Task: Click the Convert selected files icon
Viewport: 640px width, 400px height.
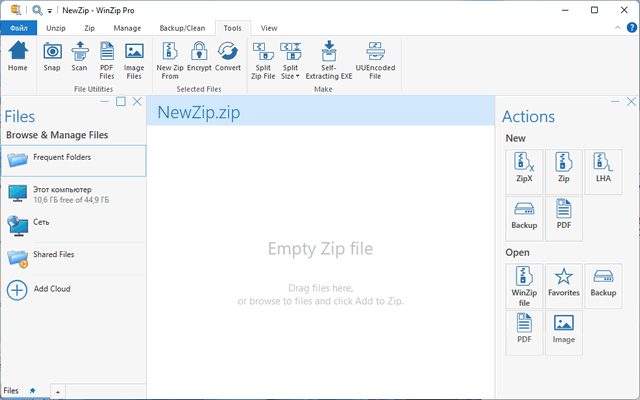Action: coord(228,57)
